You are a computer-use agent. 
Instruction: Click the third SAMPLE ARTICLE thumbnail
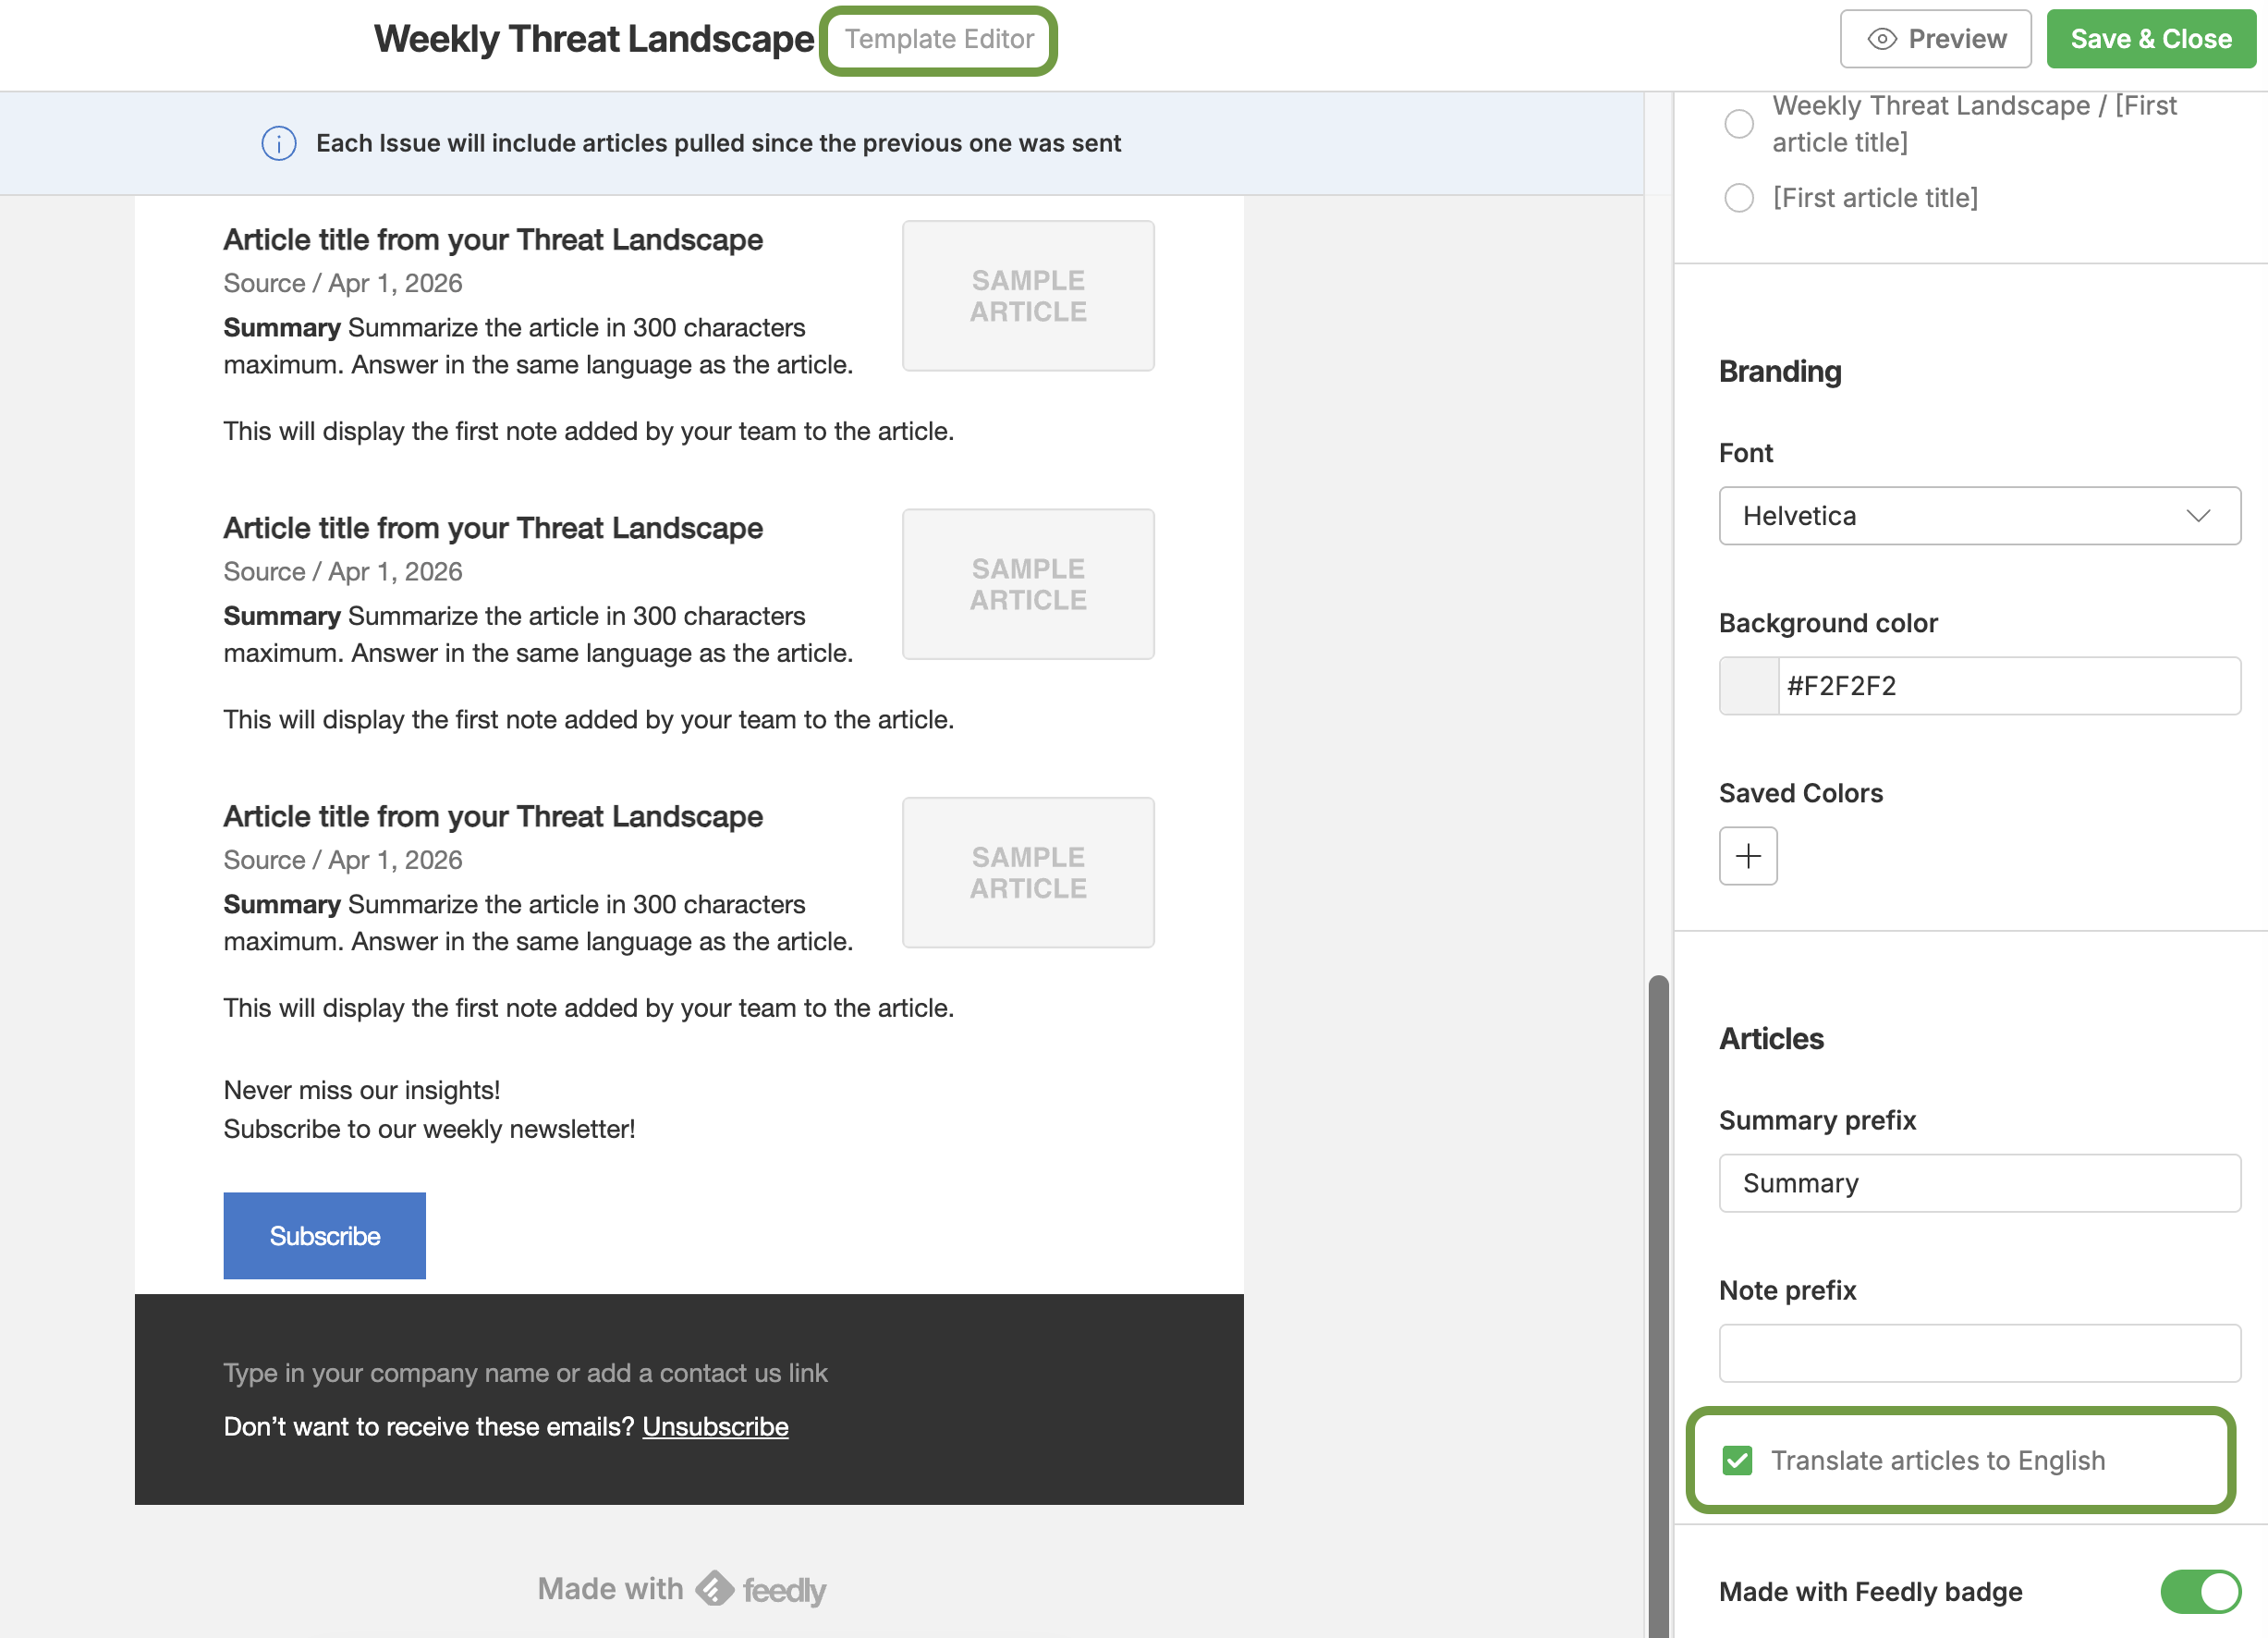click(x=1027, y=872)
